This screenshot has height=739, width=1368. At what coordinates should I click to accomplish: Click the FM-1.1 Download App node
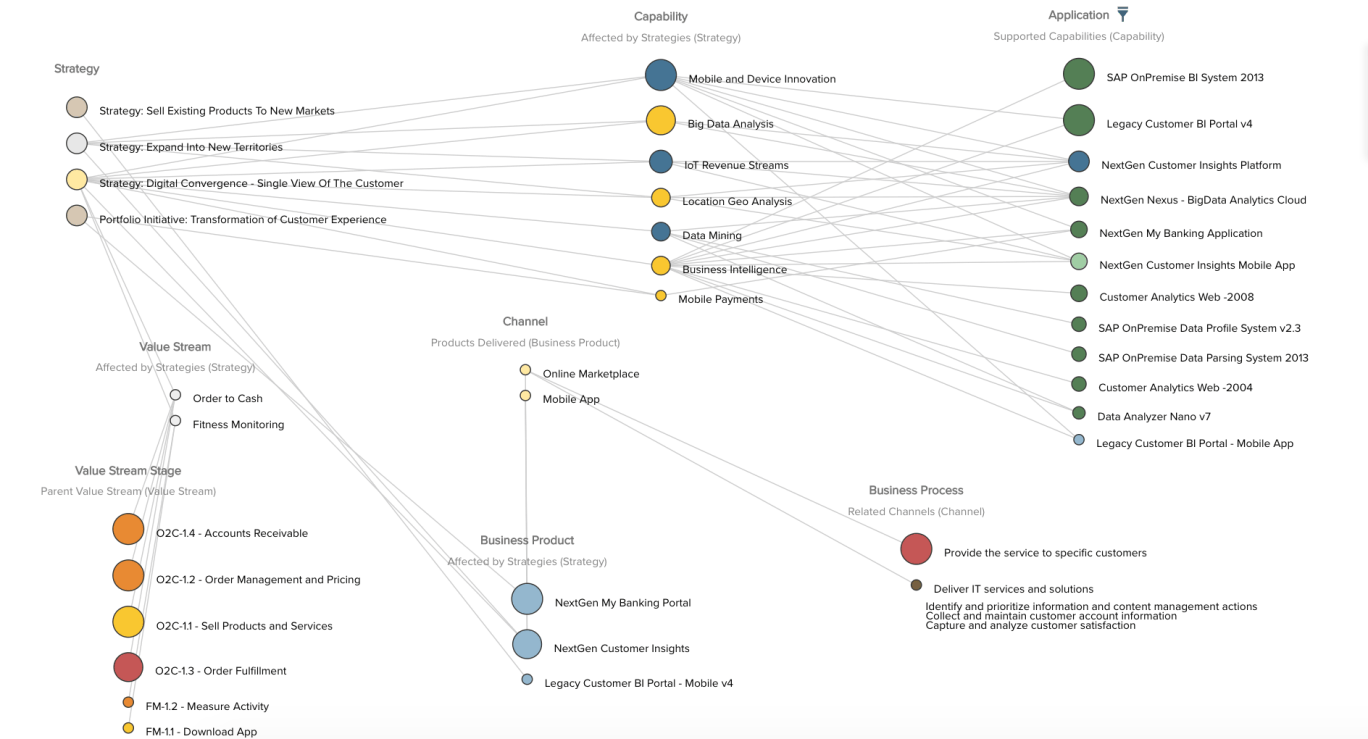[x=128, y=728]
